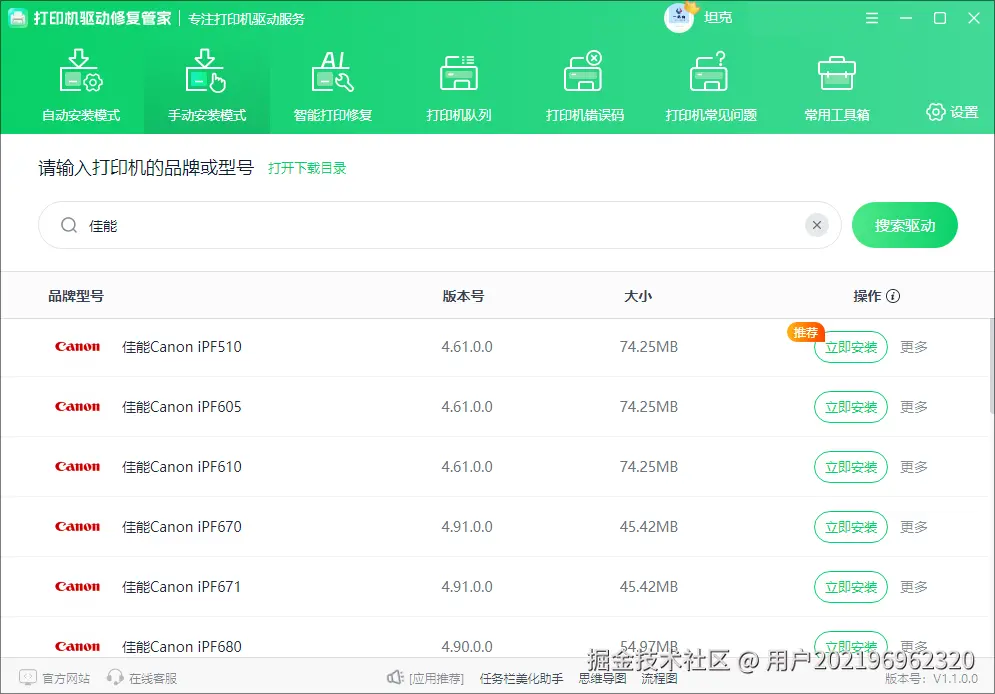The width and height of the screenshot is (995, 694).
Task: Open the hamburger menu in title bar
Action: coord(872,18)
